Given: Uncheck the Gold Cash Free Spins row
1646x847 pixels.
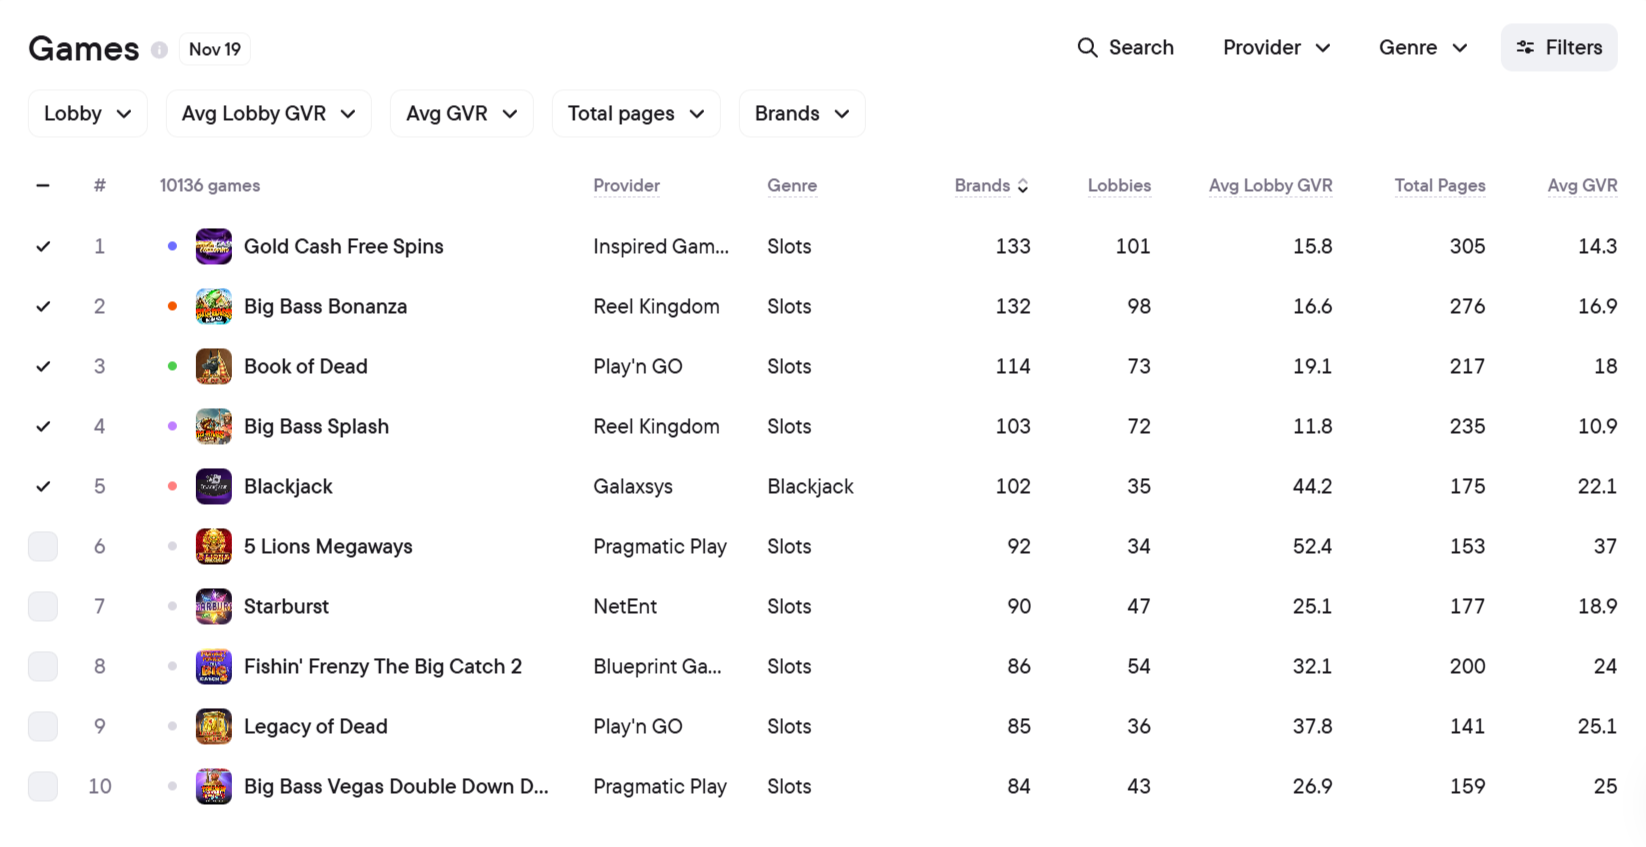Looking at the screenshot, I should tap(43, 246).
